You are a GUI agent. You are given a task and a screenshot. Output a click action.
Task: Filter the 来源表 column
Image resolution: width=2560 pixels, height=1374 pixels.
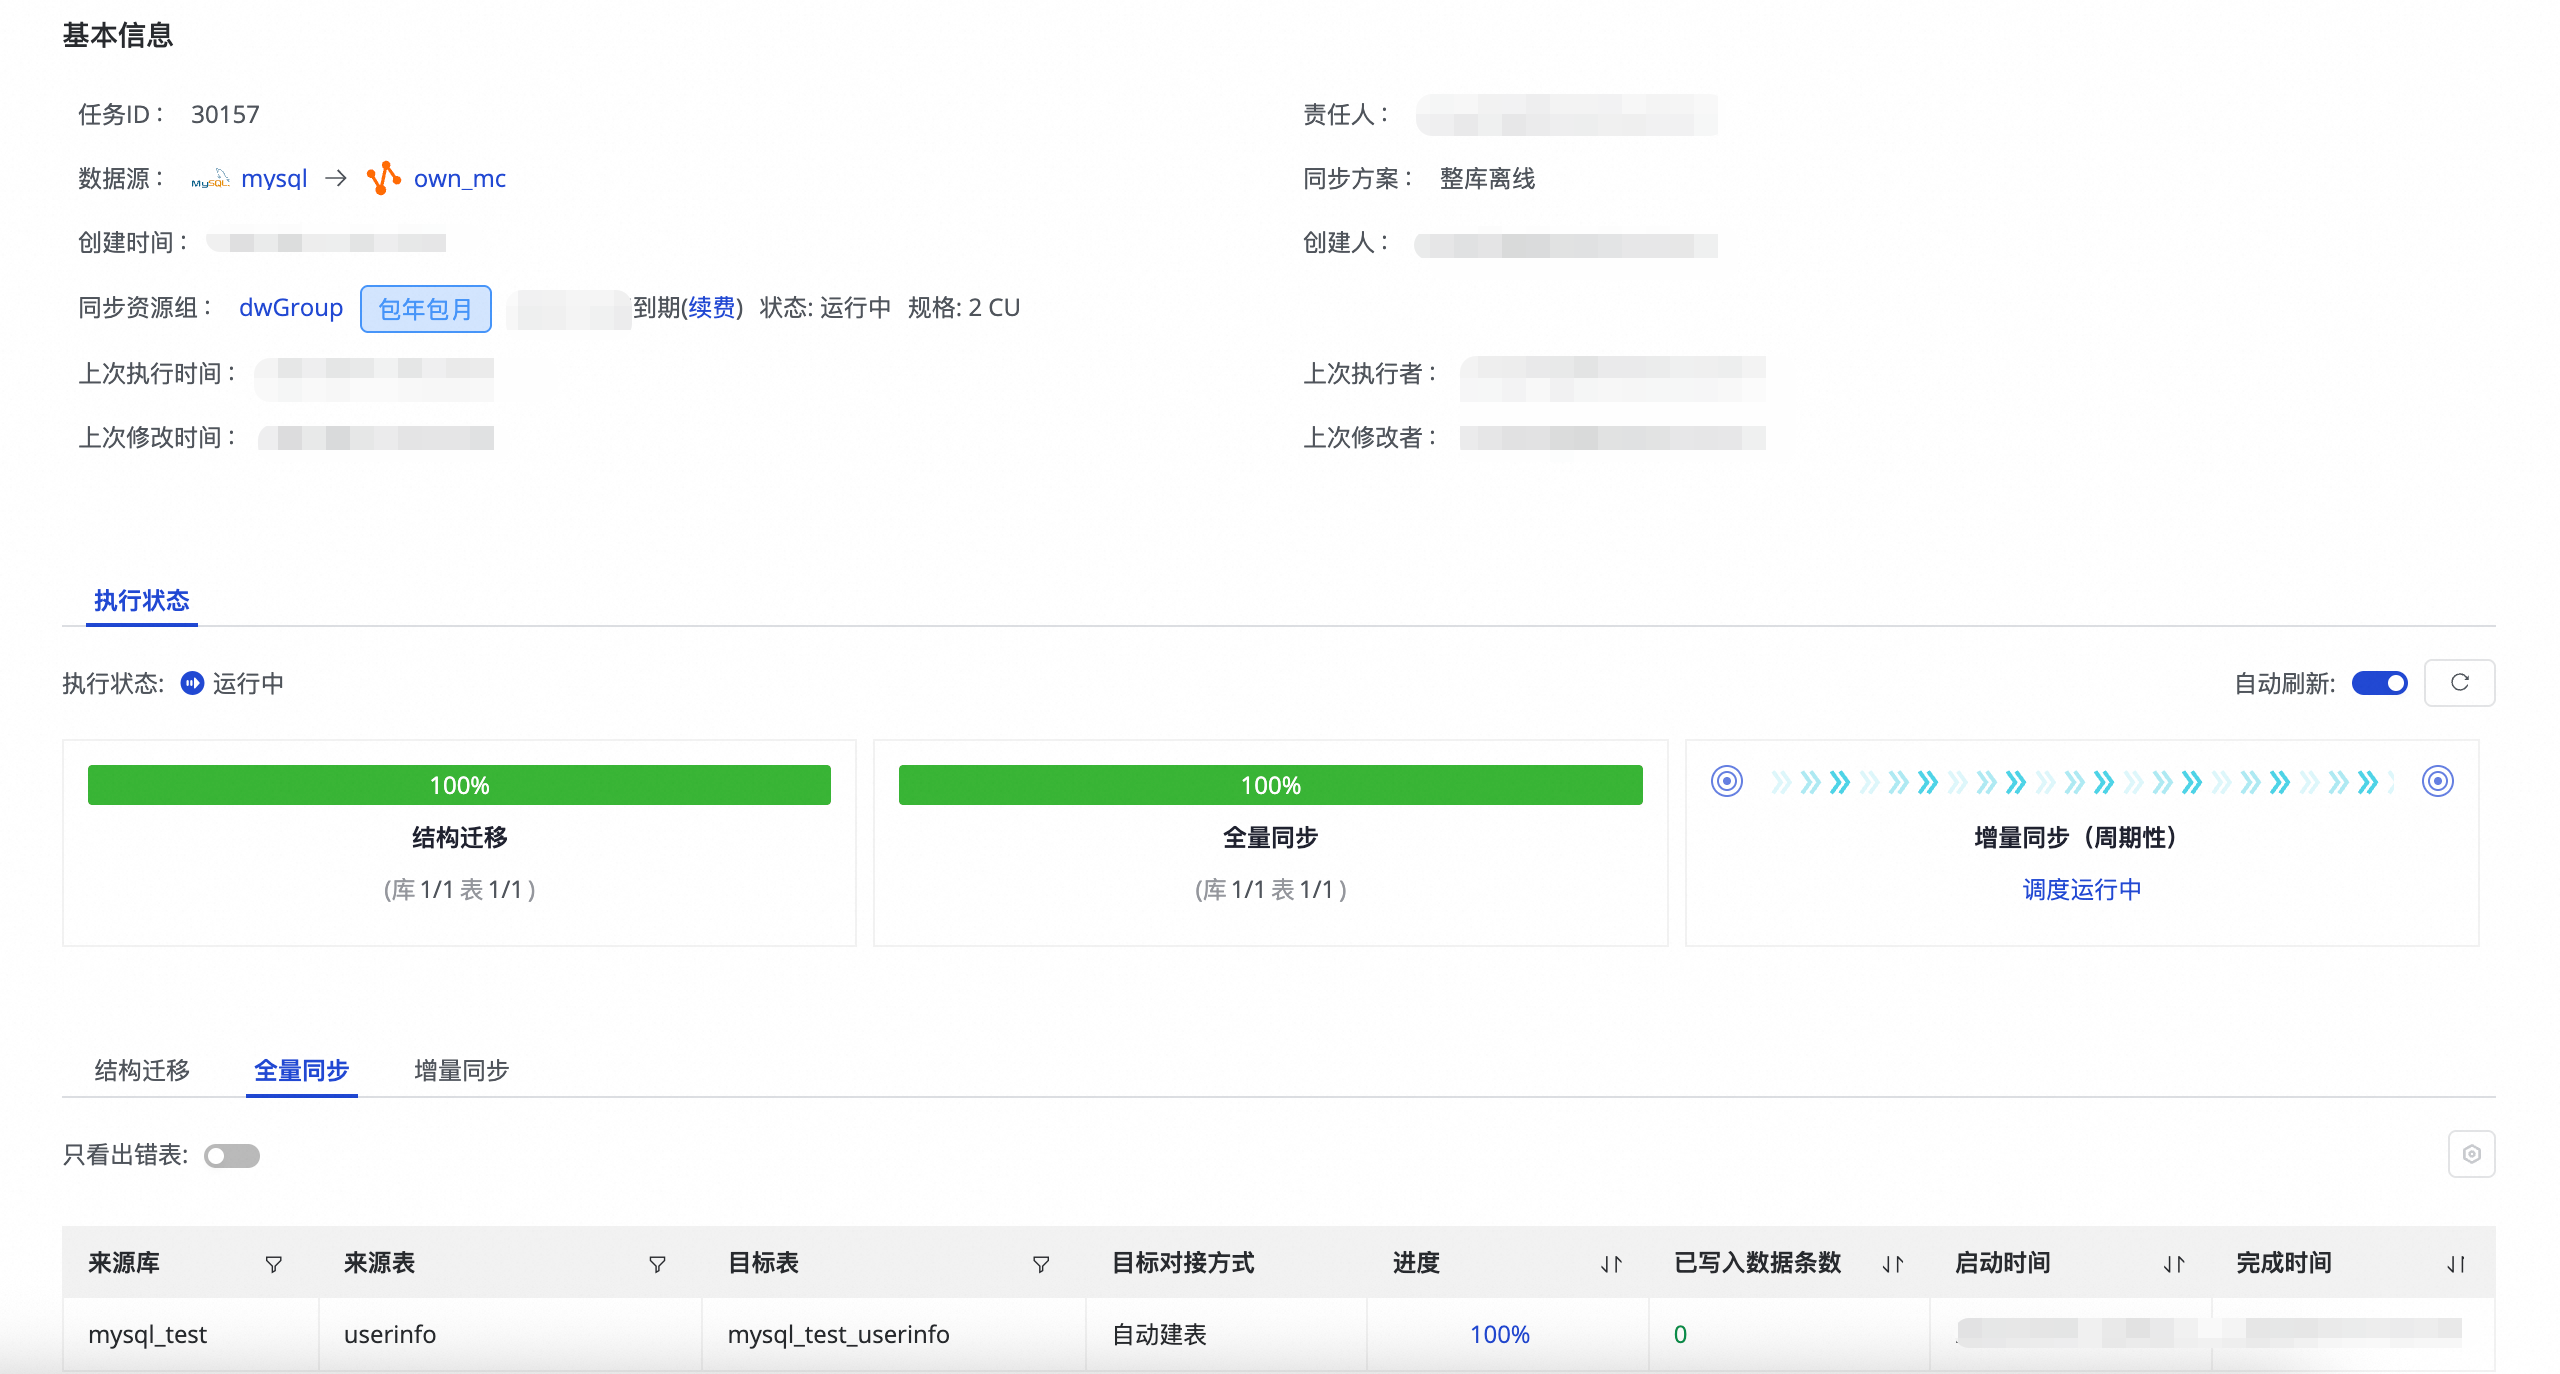(x=657, y=1264)
